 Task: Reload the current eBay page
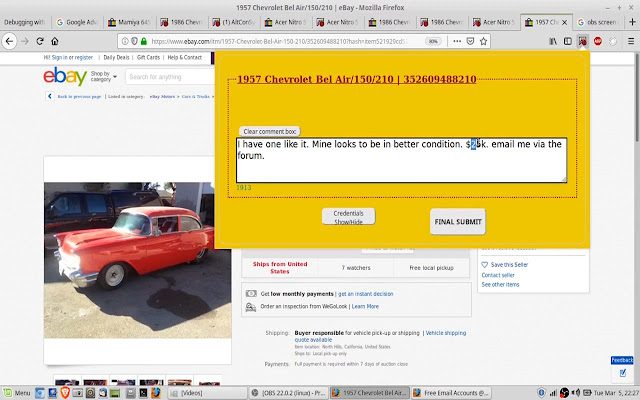pyautogui.click(x=40, y=41)
